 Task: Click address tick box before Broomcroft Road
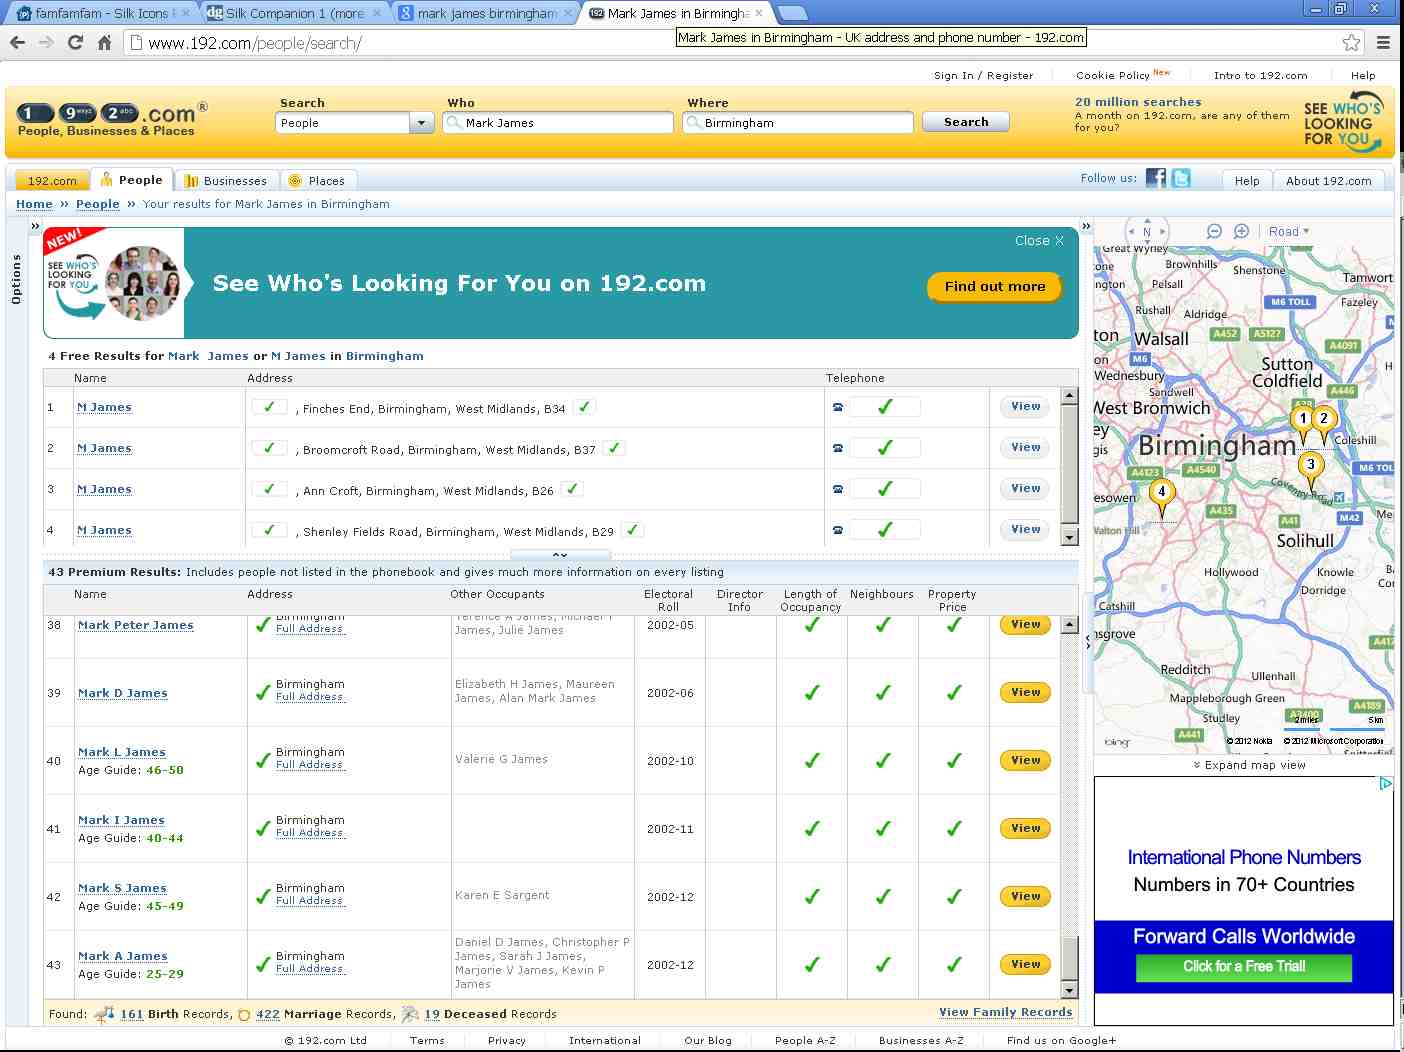tap(269, 448)
